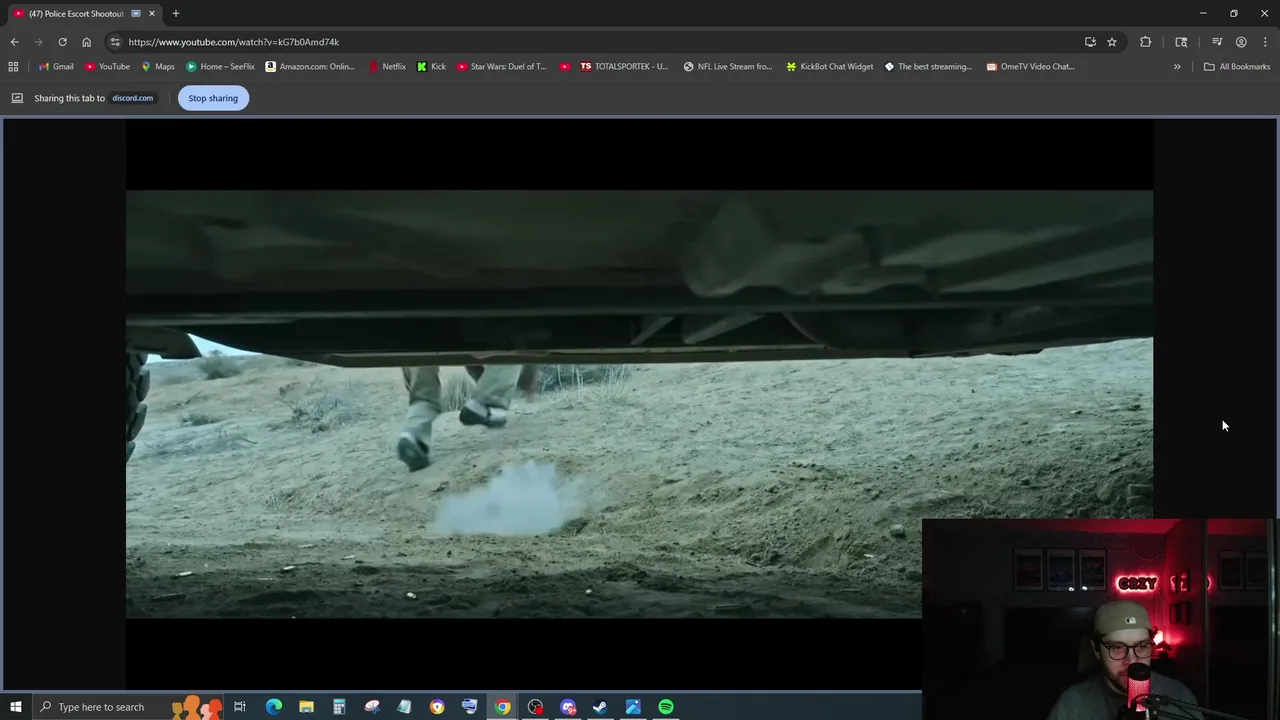Open site information icon in address bar
This screenshot has height=720, width=1280.
[x=115, y=42]
